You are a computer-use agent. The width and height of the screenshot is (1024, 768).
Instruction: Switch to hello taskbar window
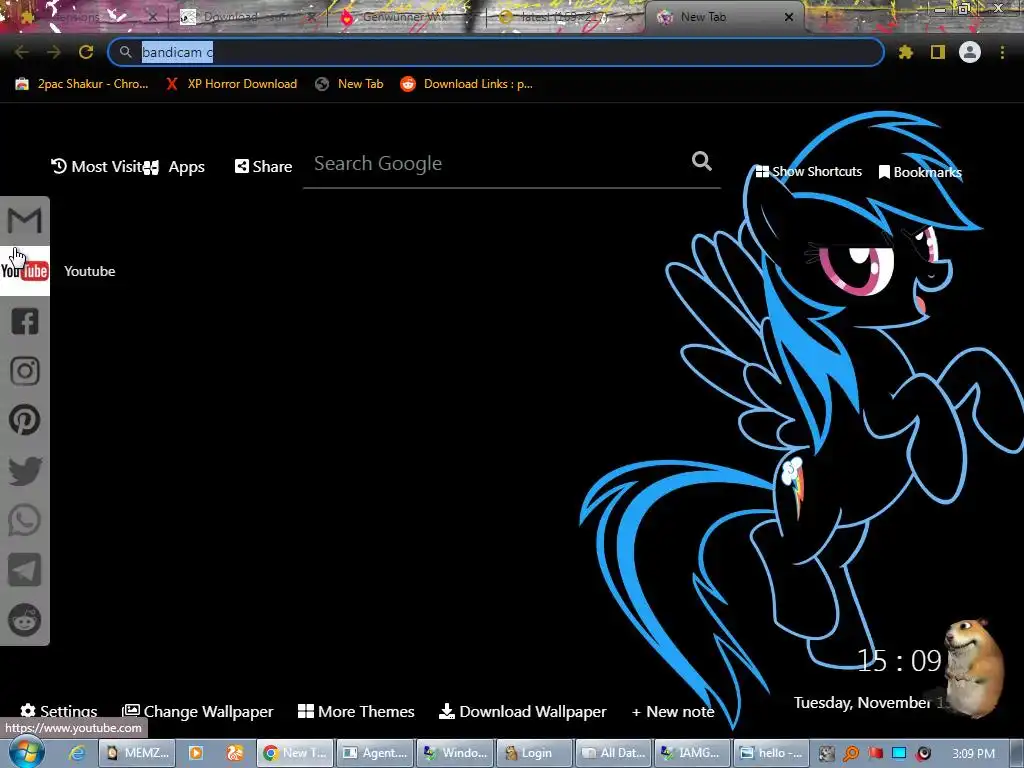pos(772,753)
